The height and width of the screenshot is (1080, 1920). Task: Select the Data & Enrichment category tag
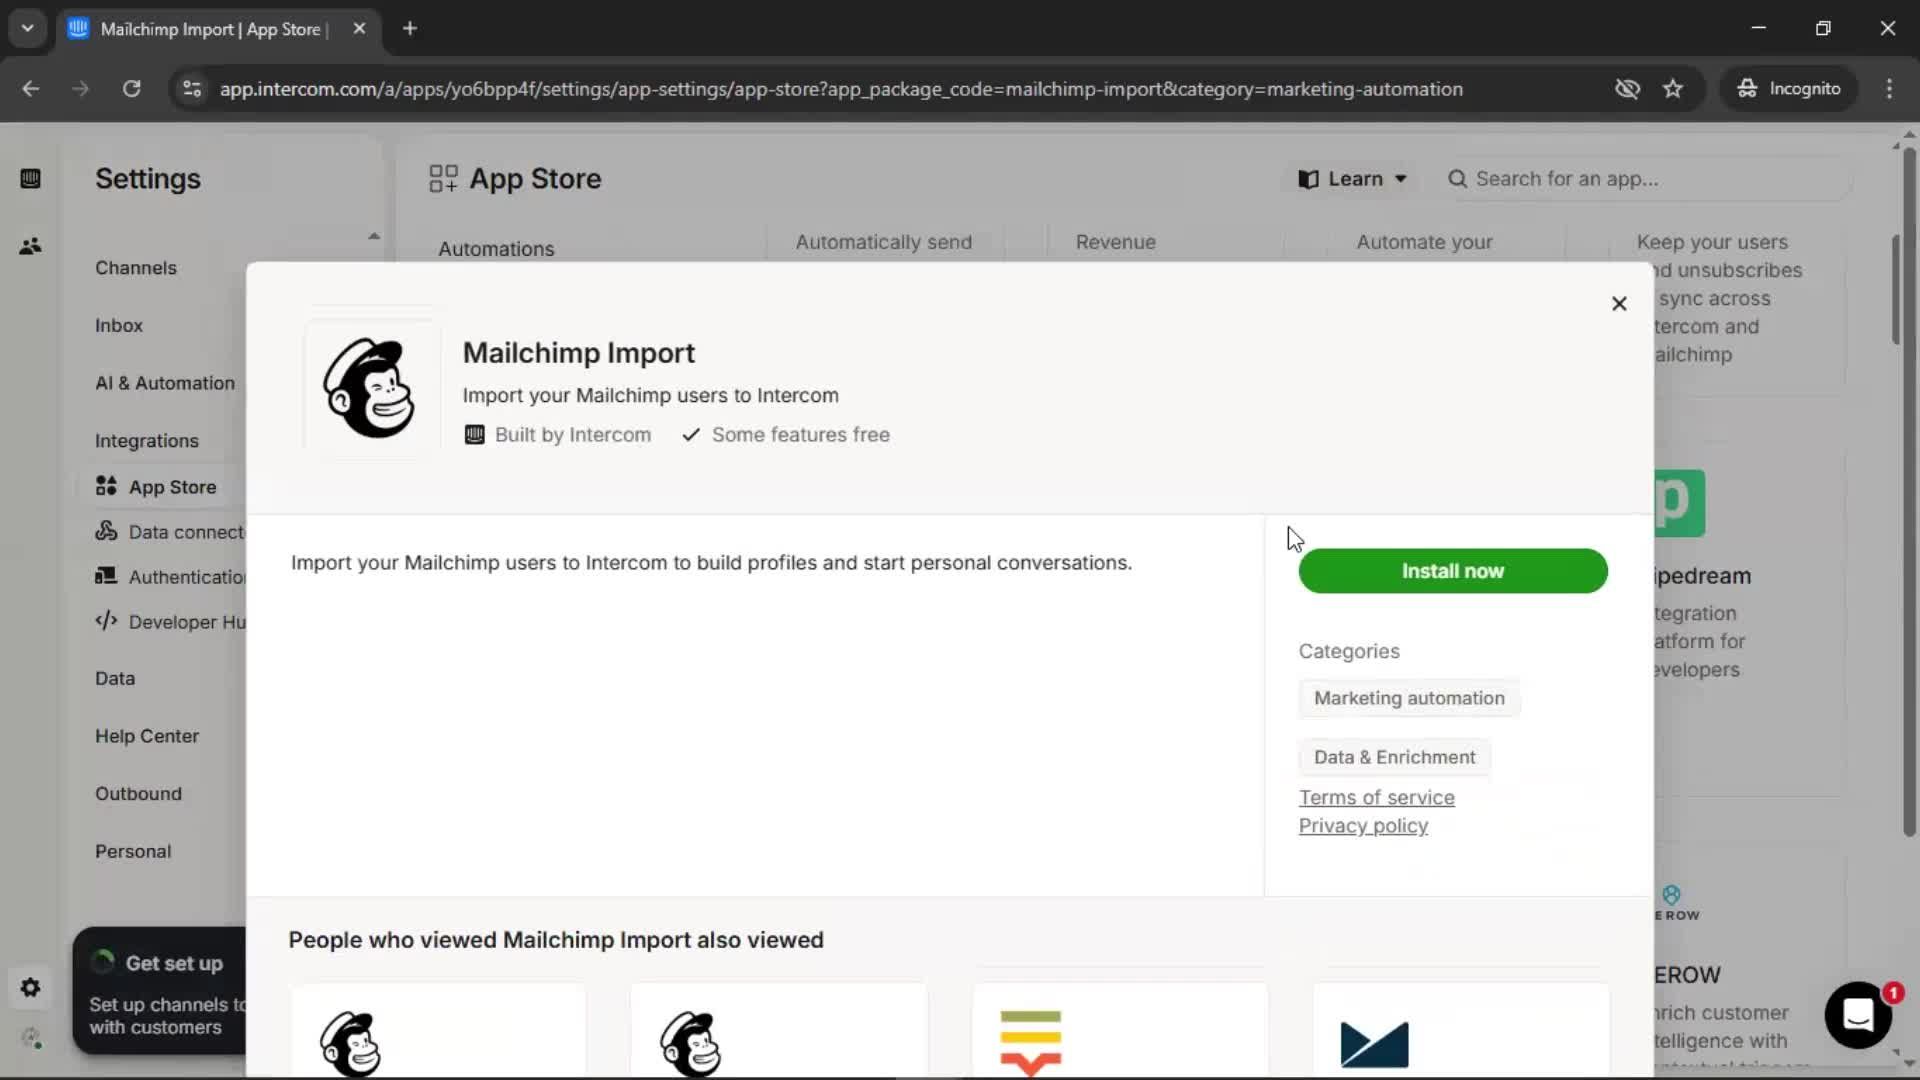click(x=1394, y=757)
